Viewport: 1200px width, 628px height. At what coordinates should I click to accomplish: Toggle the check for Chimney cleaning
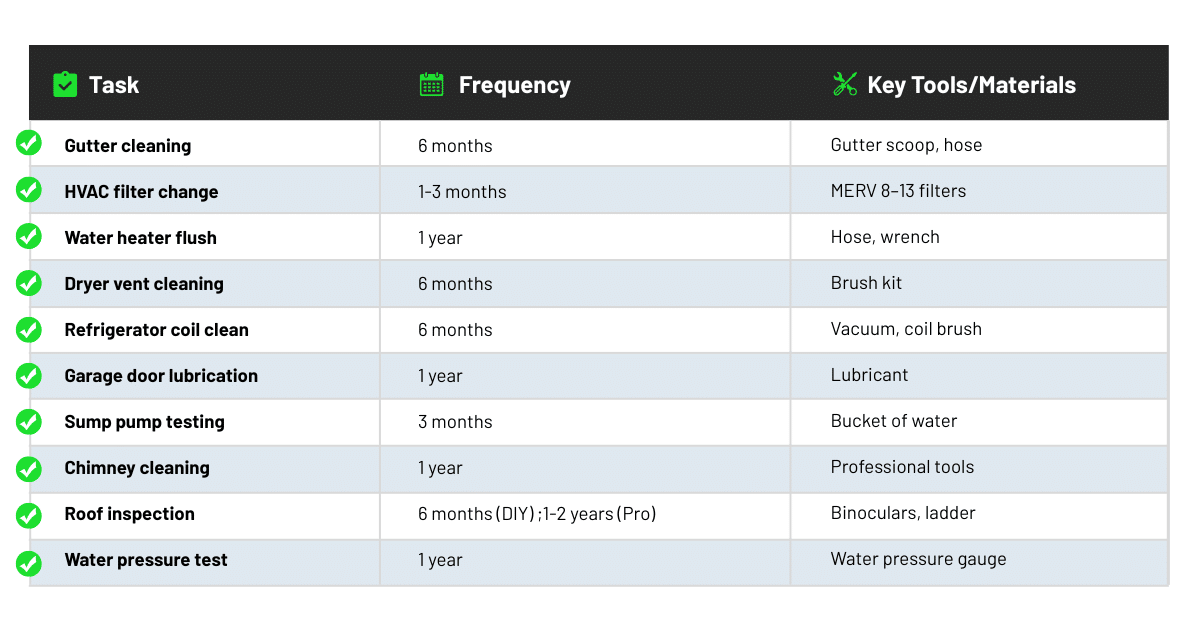click(29, 468)
